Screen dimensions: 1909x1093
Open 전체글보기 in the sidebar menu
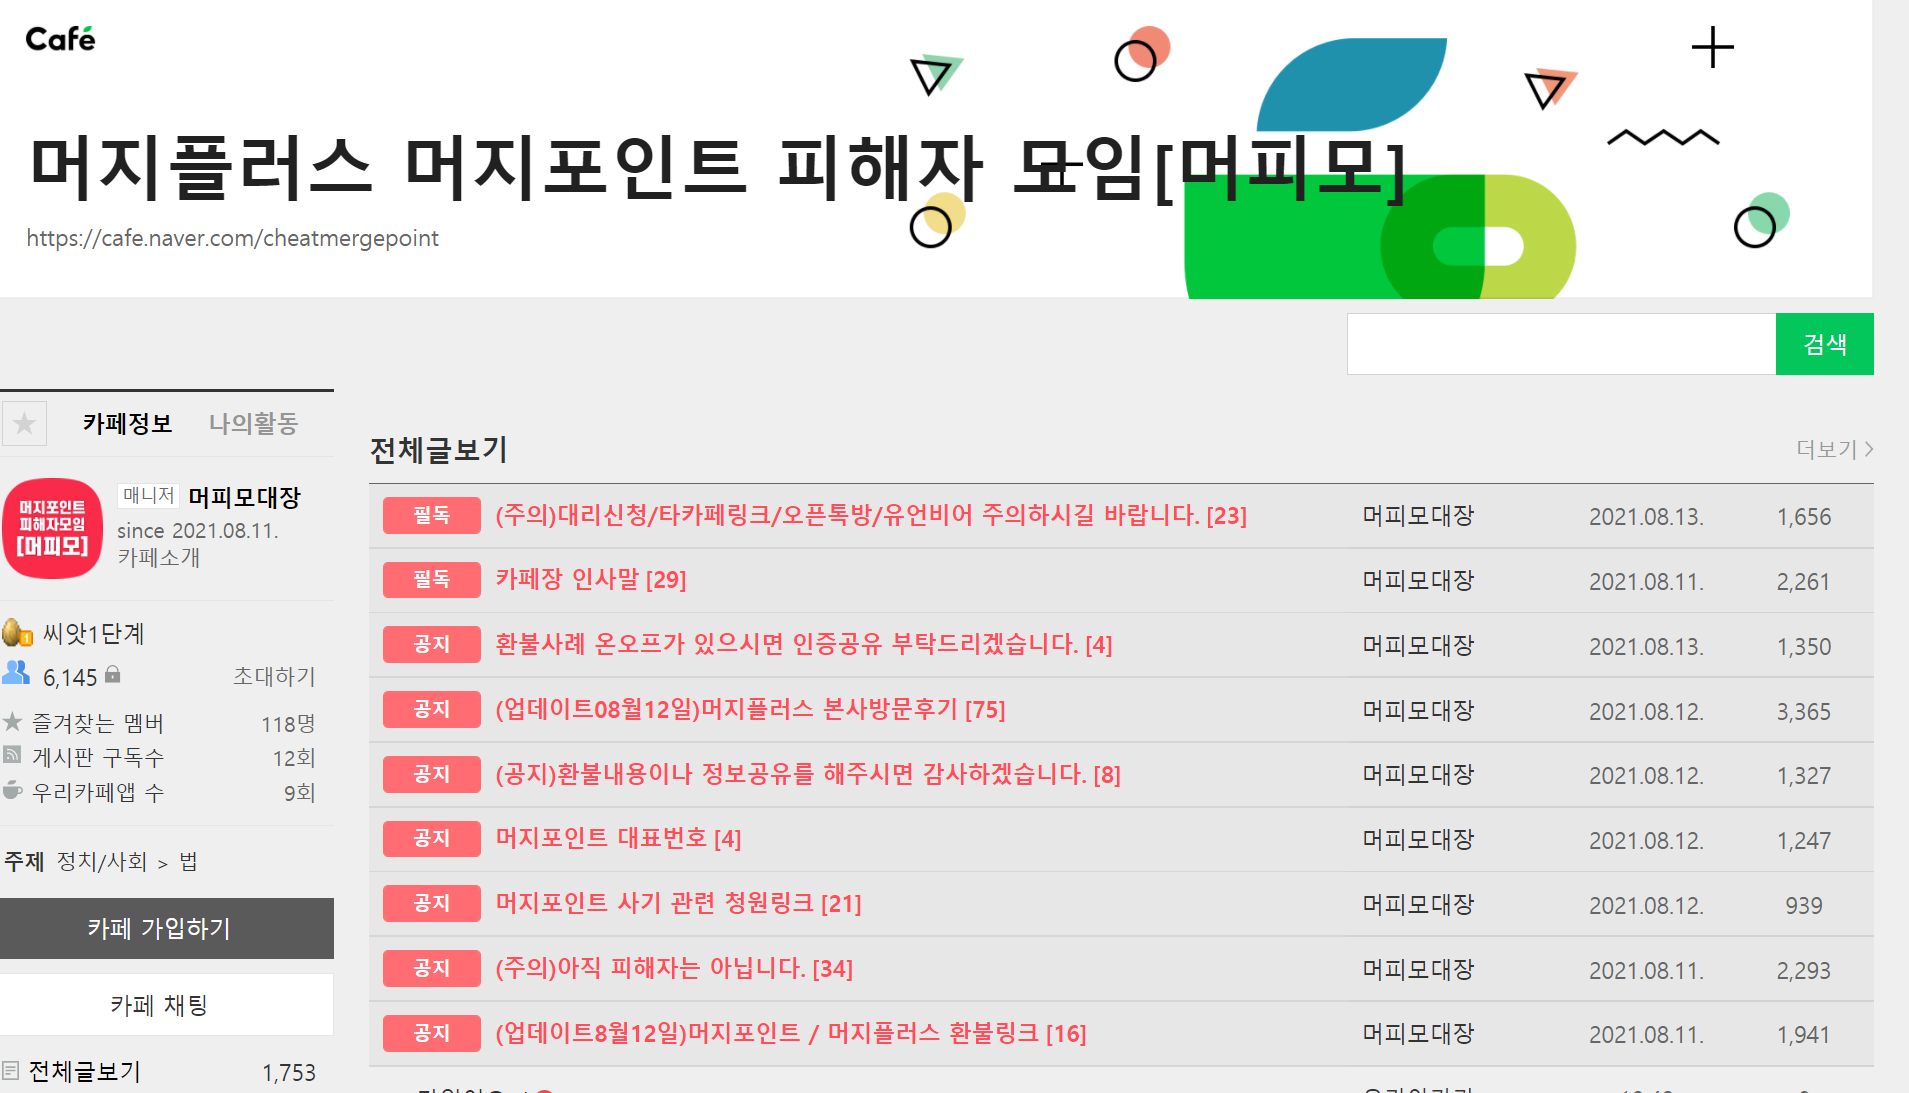pos(85,1071)
